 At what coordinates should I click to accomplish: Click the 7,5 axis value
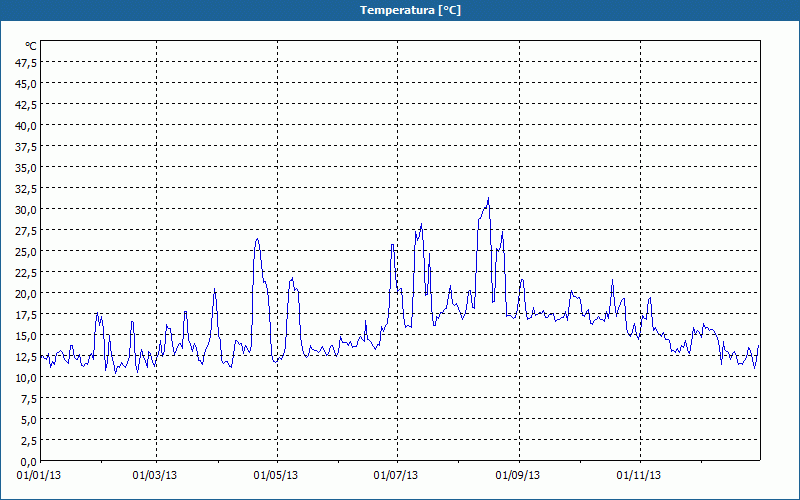pos(29,399)
